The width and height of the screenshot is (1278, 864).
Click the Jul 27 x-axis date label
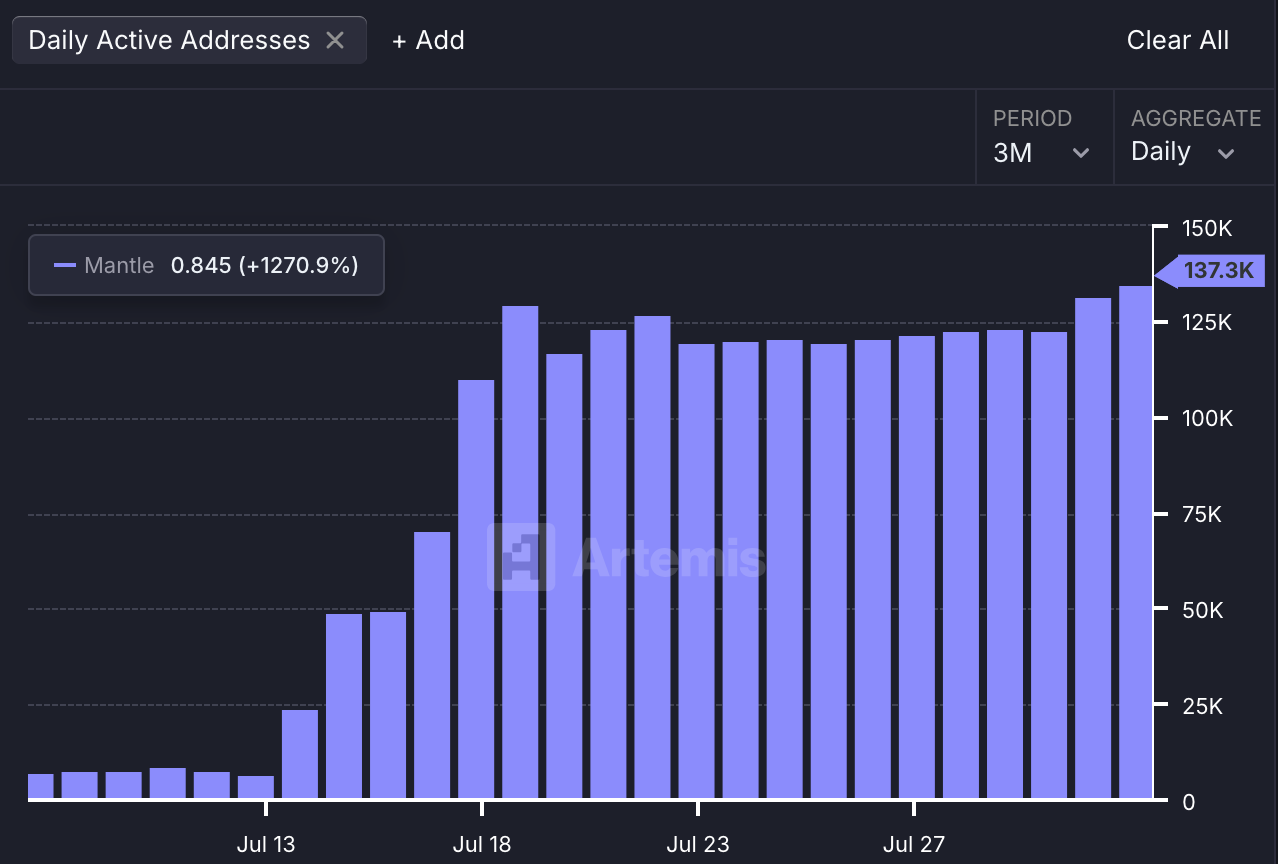(x=914, y=844)
